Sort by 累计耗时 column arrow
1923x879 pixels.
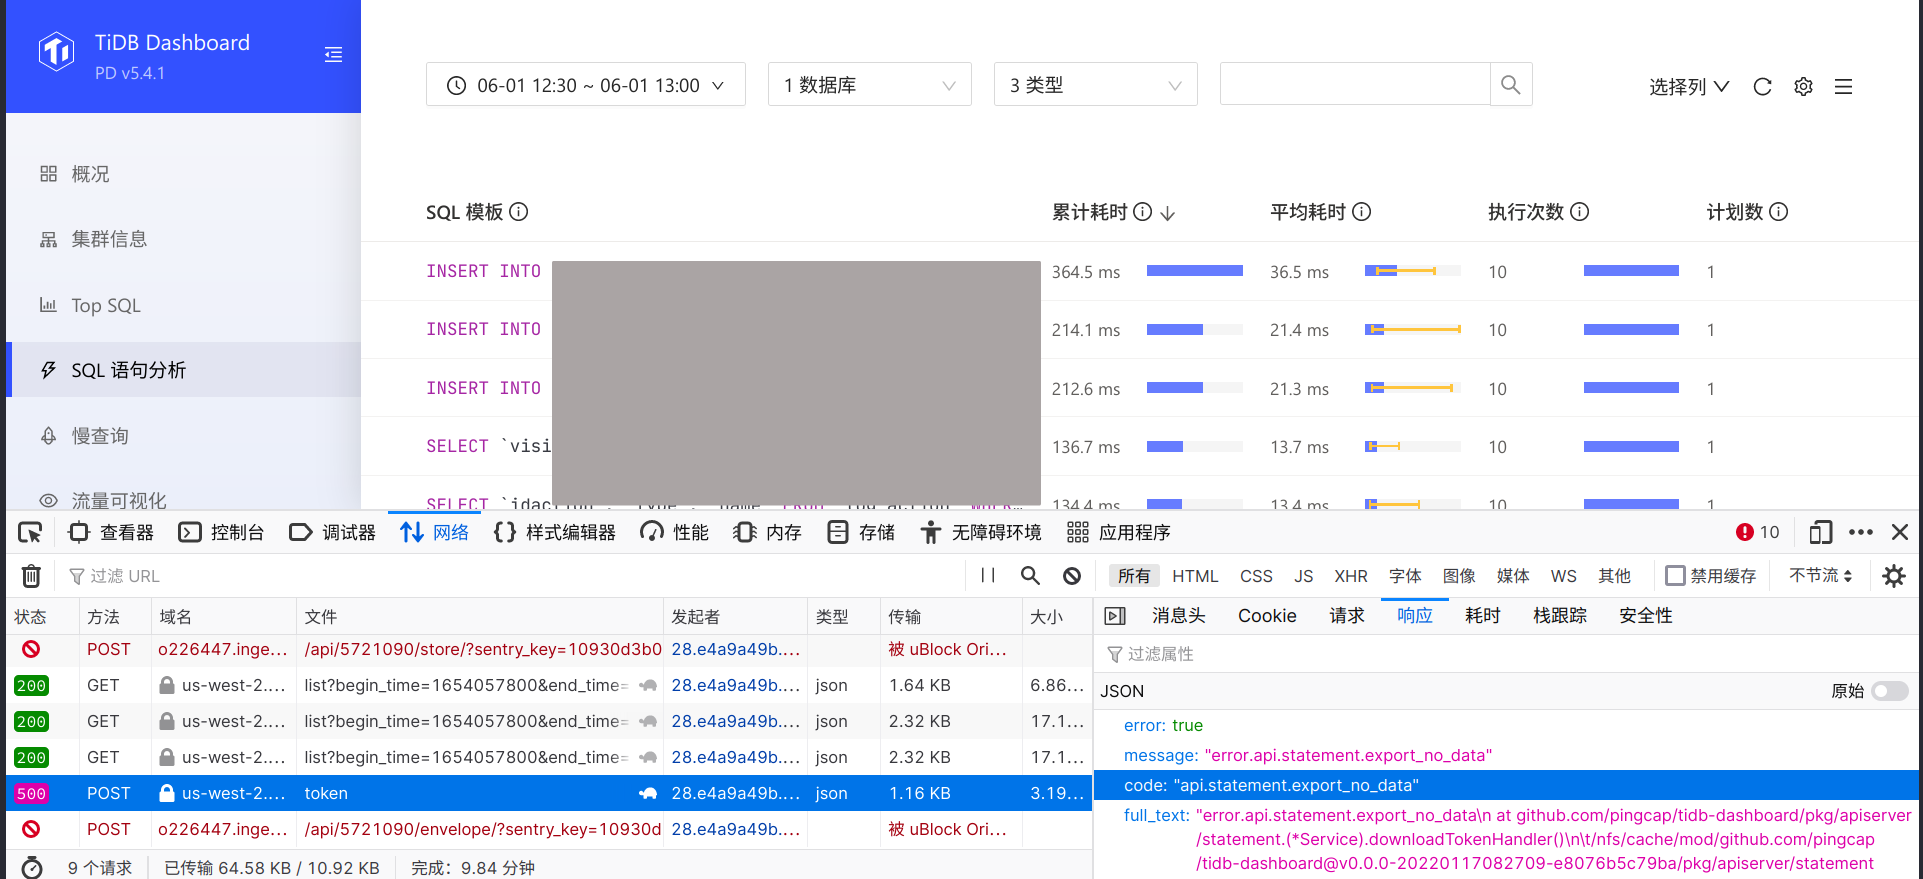tap(1168, 213)
